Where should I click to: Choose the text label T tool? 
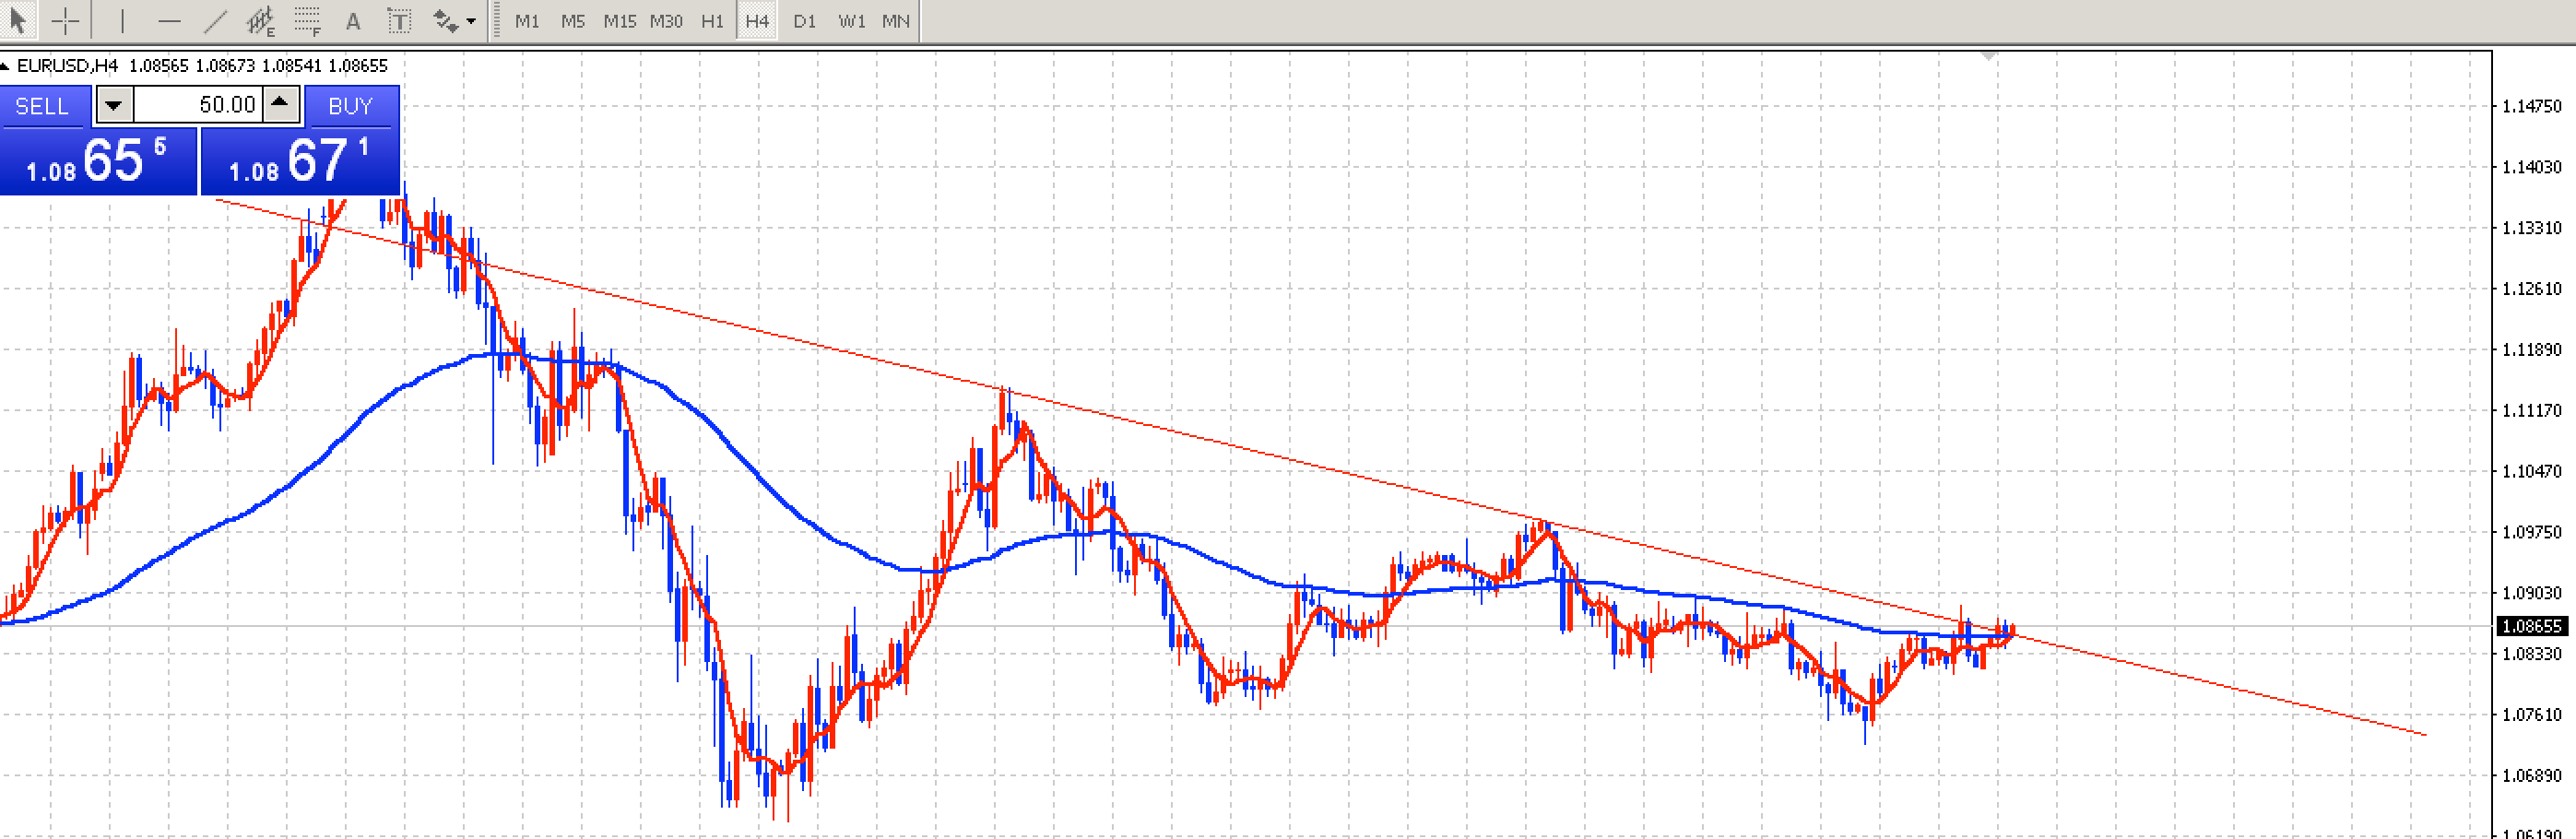[399, 20]
